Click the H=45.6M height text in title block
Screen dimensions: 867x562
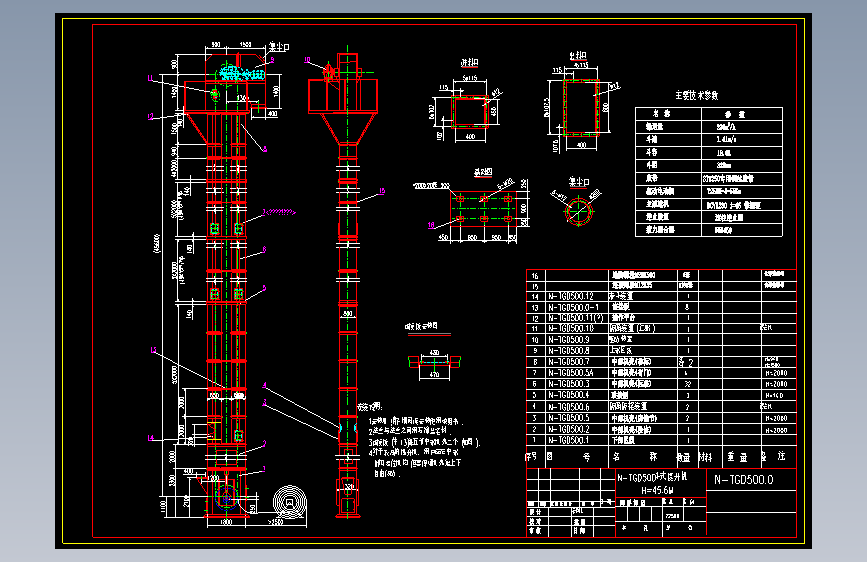point(657,491)
